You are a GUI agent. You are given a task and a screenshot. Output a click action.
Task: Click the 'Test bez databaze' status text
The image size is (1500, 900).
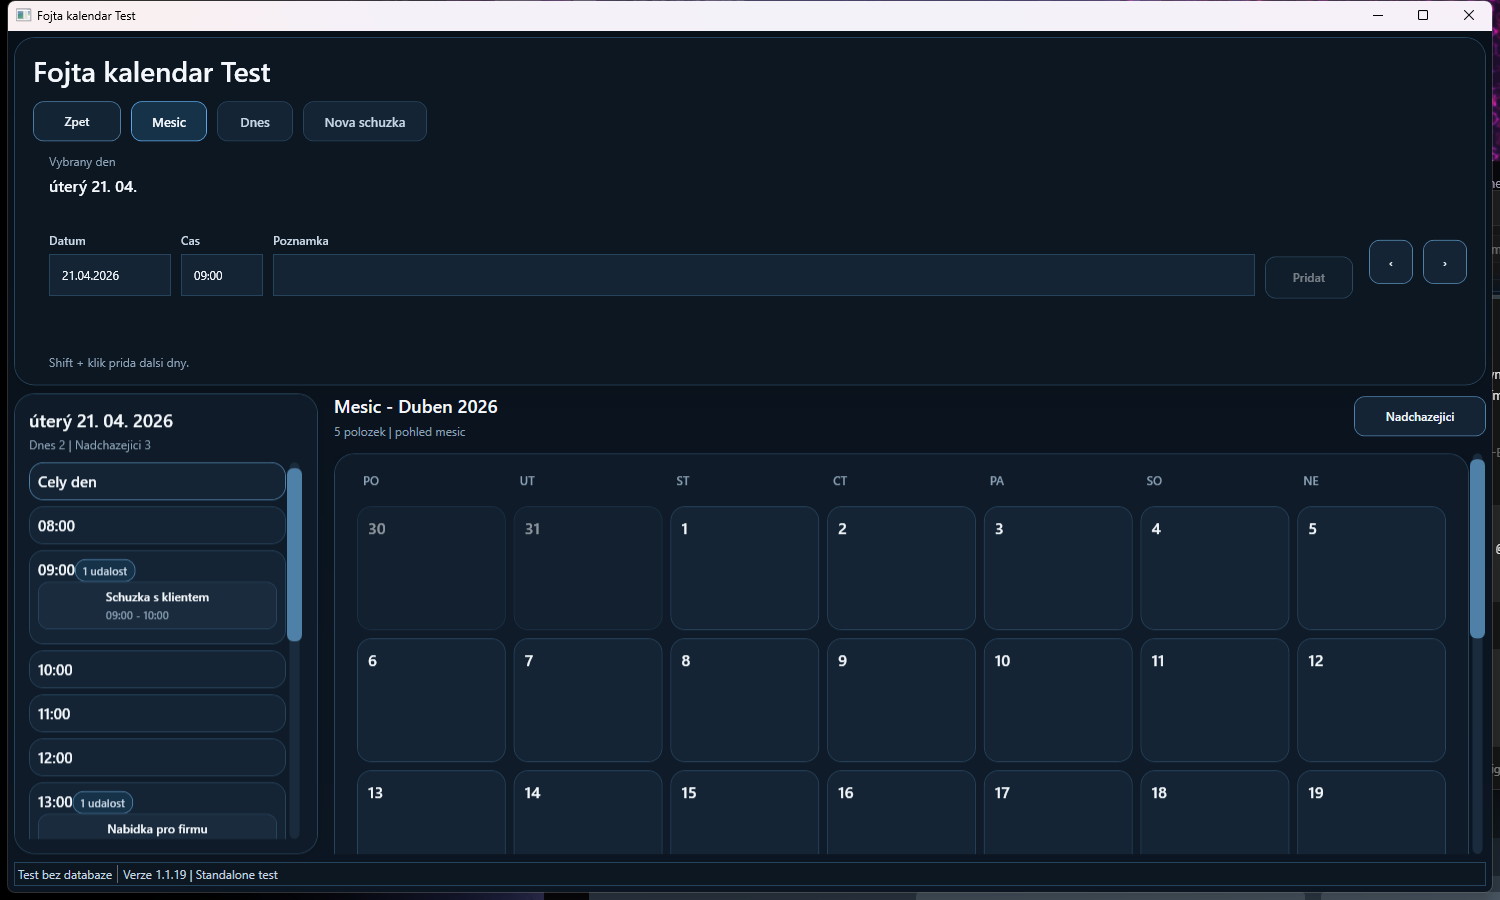point(65,875)
